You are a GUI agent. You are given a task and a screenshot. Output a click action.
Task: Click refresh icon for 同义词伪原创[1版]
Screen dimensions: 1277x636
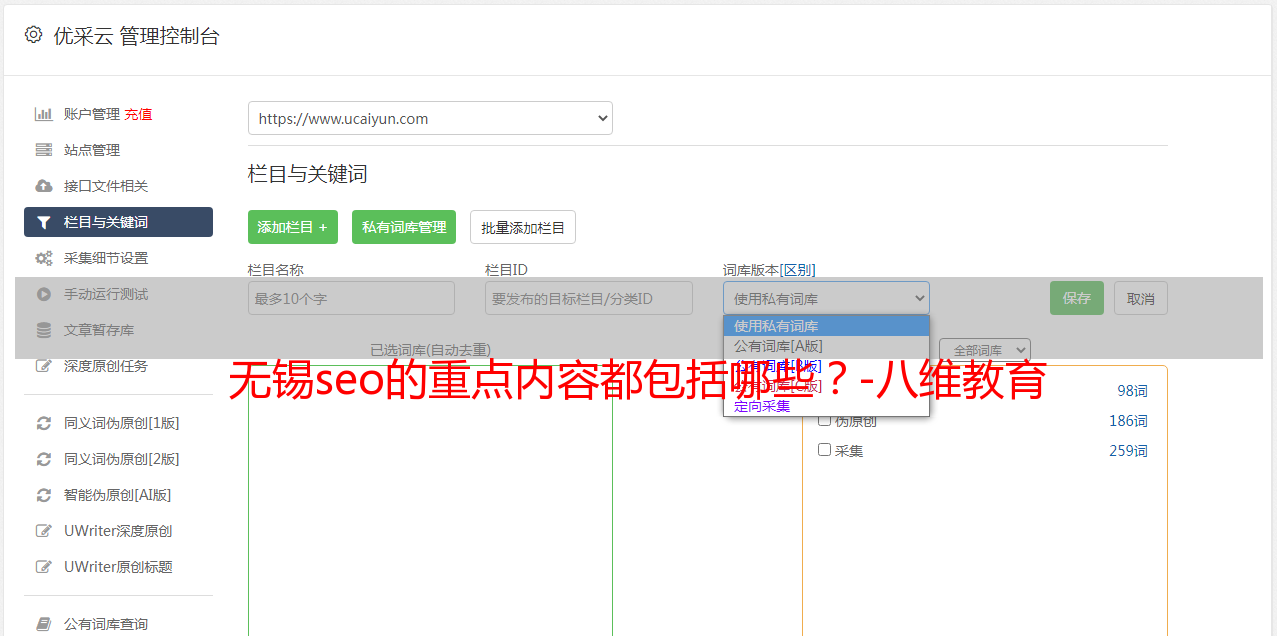pos(43,423)
